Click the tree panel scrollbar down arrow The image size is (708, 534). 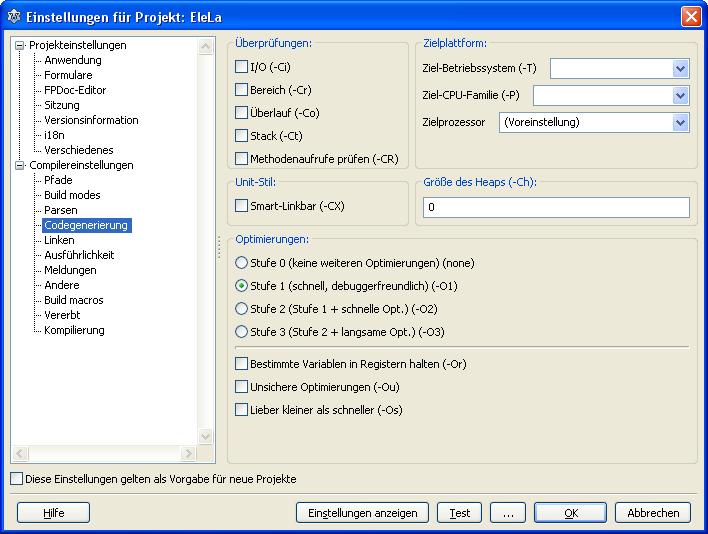(206, 437)
